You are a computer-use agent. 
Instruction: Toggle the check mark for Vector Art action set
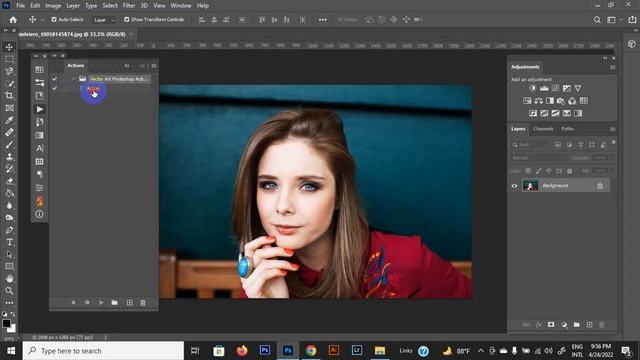pos(54,79)
